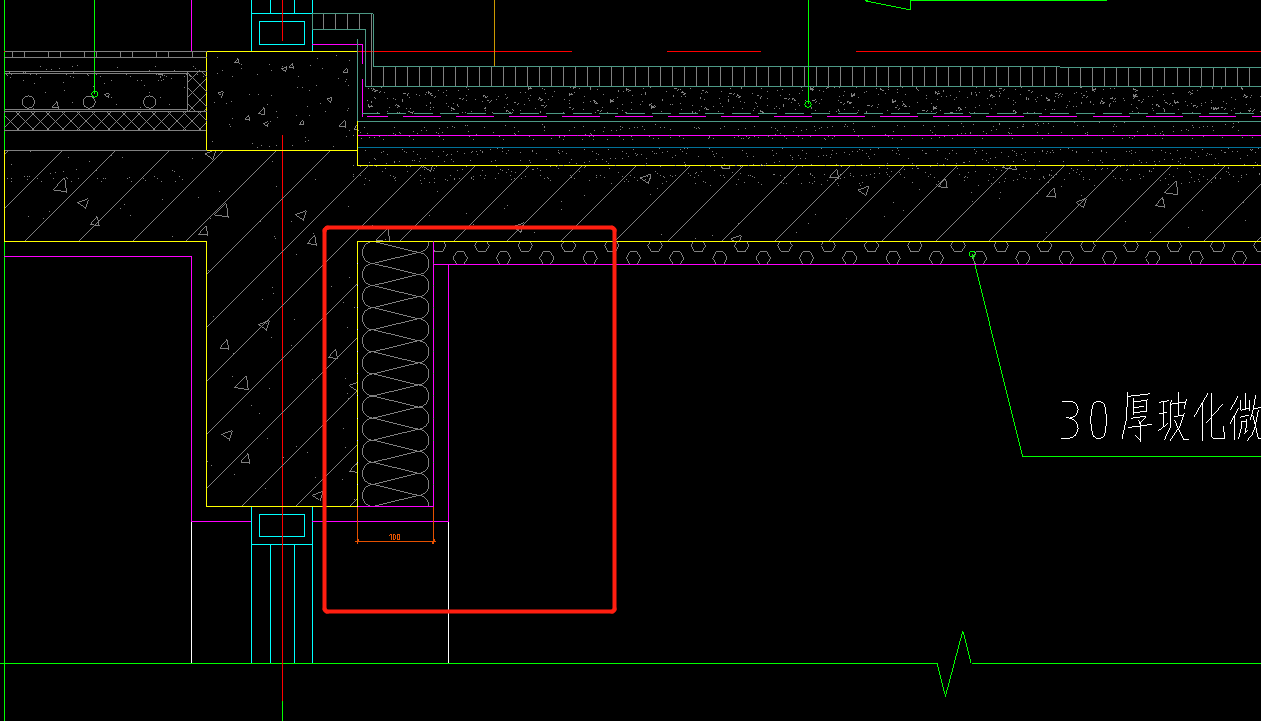This screenshot has width=1261, height=721.
Task: Select the honeycomb-pattern insulation strip under slab
Action: click(x=846, y=253)
